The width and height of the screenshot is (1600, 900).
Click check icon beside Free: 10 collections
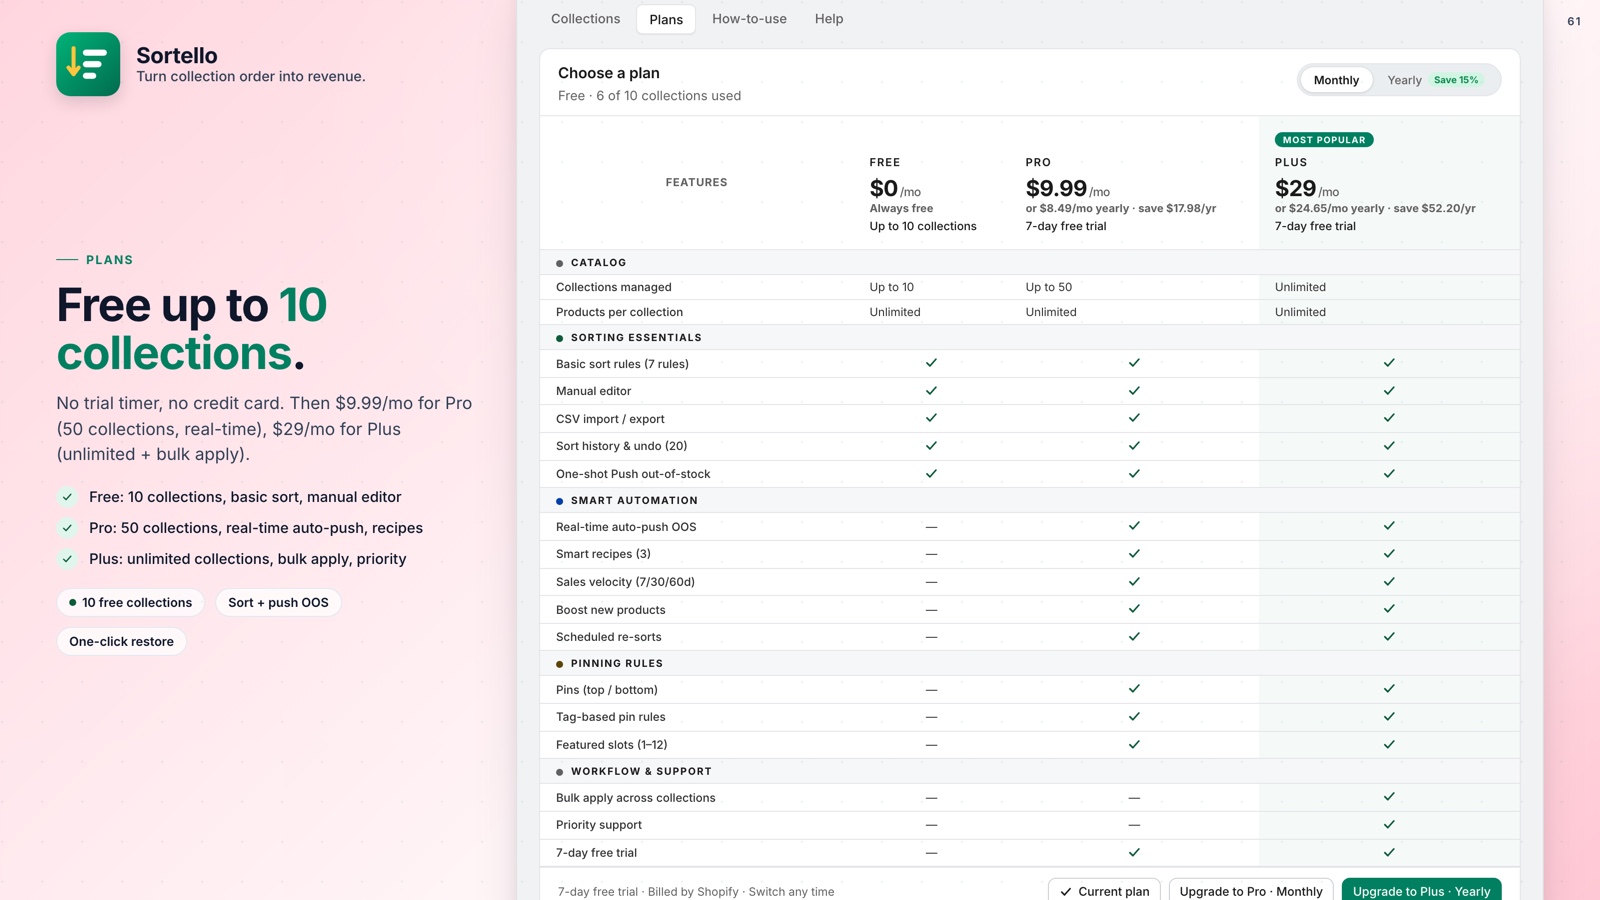[x=67, y=497]
